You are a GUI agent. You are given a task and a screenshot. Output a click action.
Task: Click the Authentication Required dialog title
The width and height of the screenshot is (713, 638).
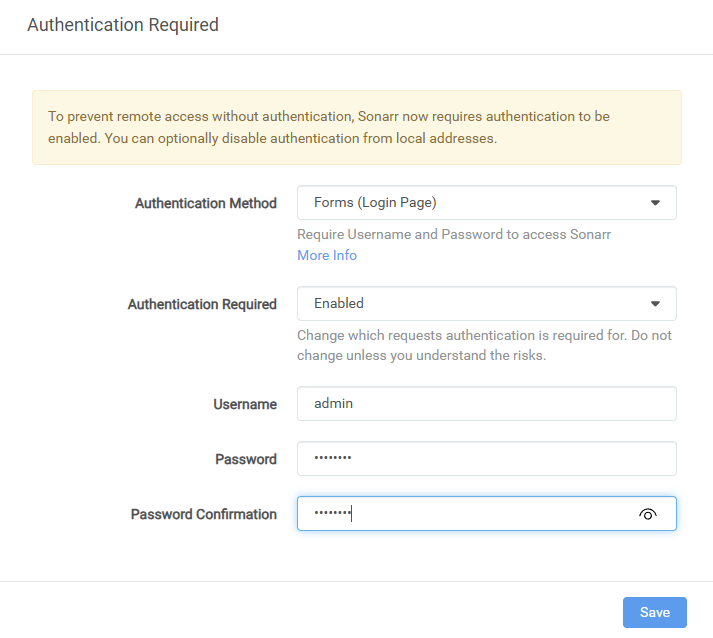point(123,25)
